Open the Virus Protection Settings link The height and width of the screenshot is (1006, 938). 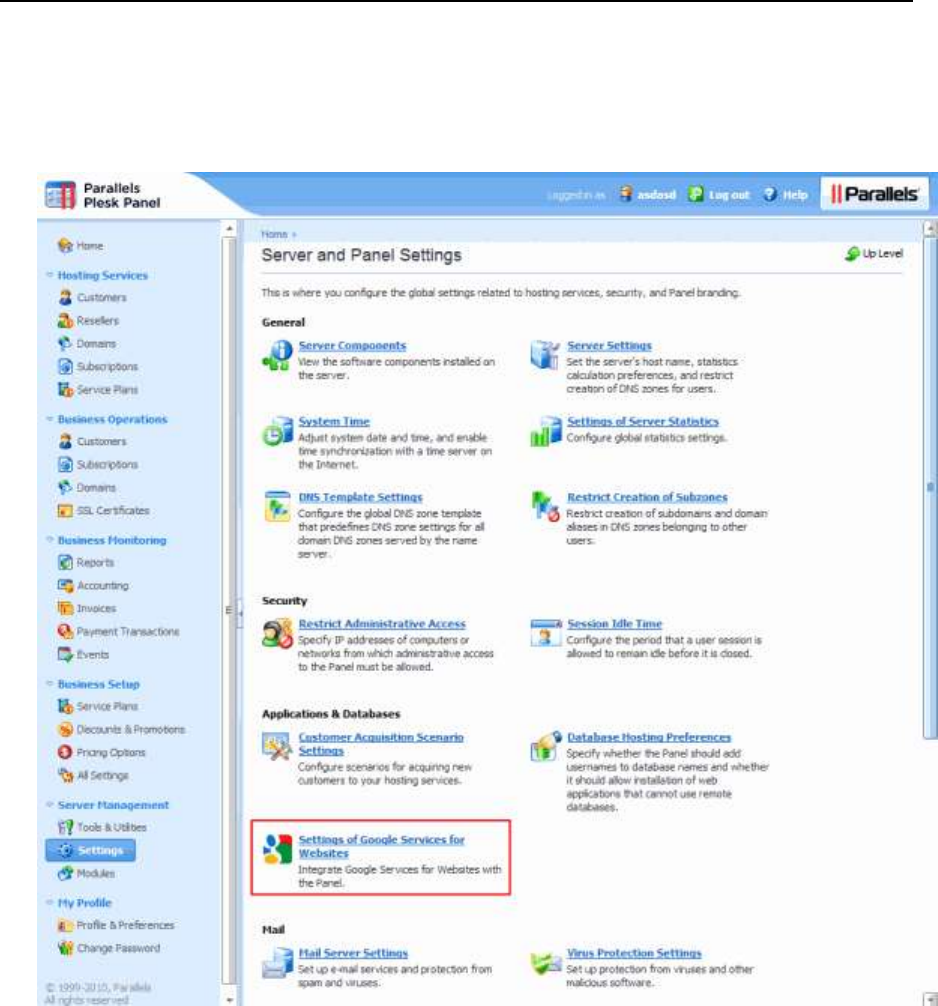click(x=635, y=953)
